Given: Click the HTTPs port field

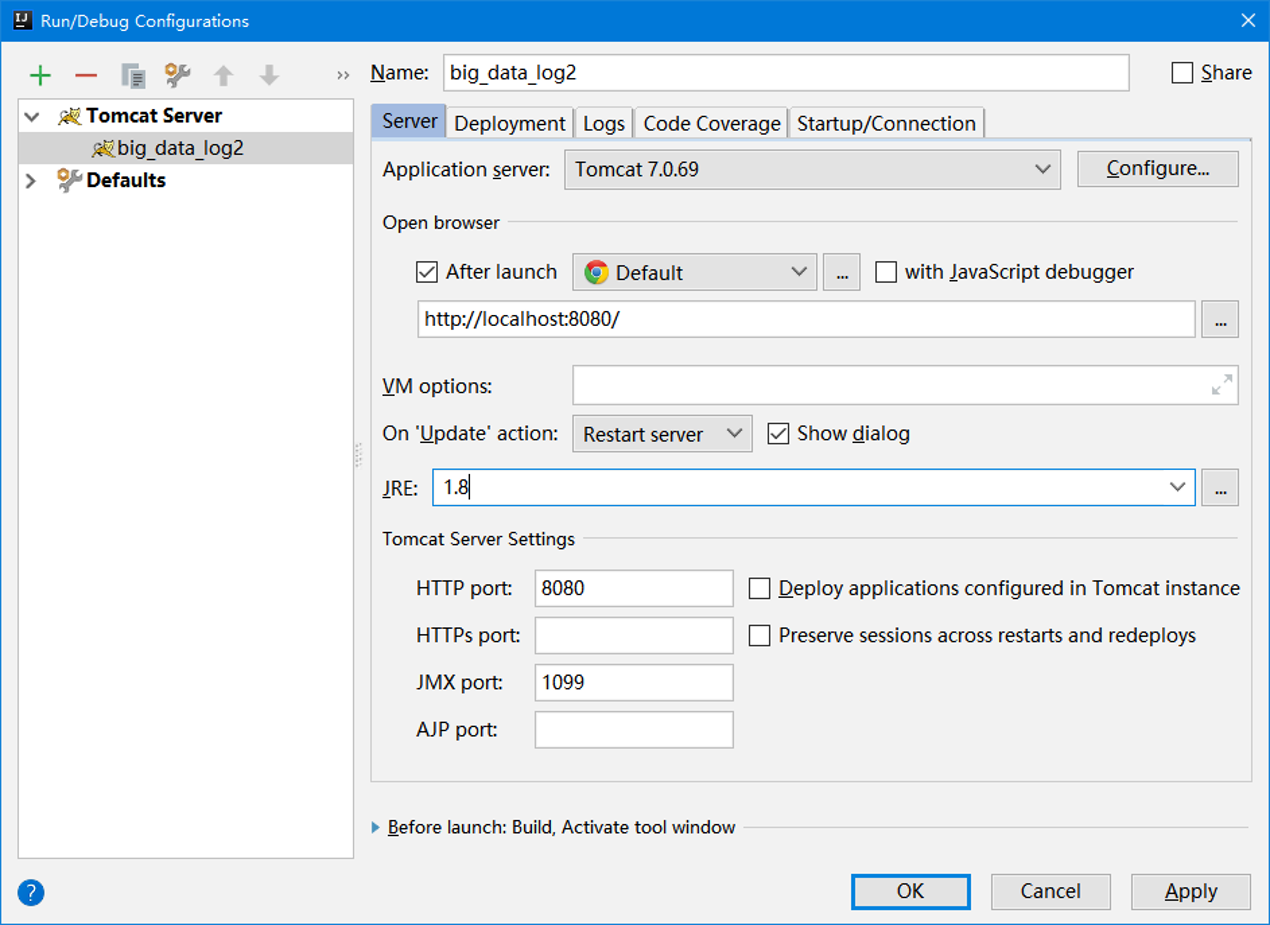Looking at the screenshot, I should [x=634, y=635].
